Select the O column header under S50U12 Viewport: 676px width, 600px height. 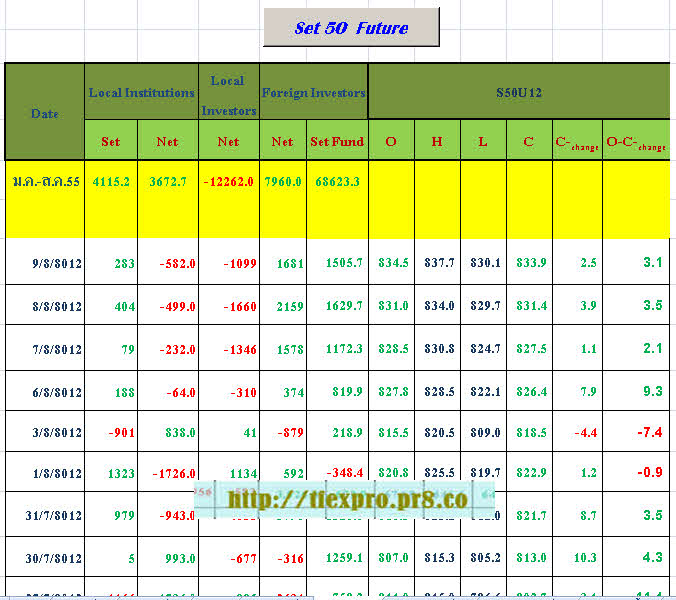391,141
